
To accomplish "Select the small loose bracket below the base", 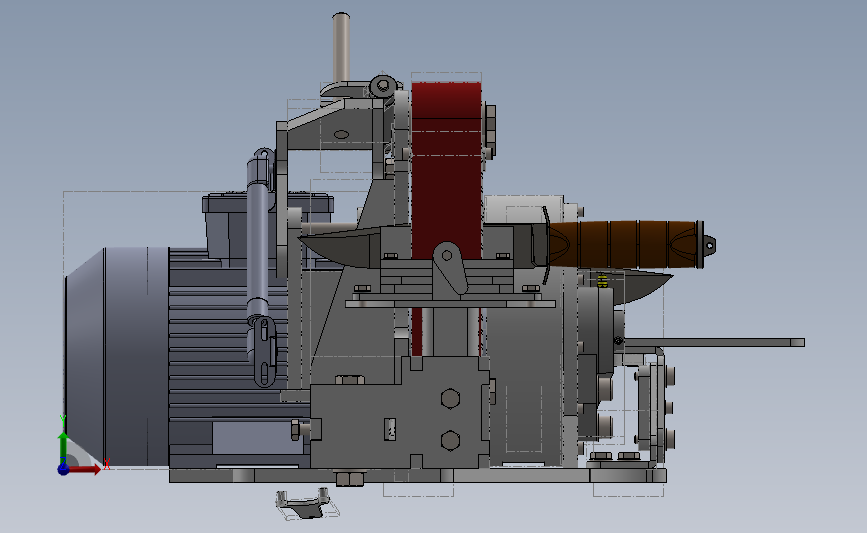I will coord(304,503).
